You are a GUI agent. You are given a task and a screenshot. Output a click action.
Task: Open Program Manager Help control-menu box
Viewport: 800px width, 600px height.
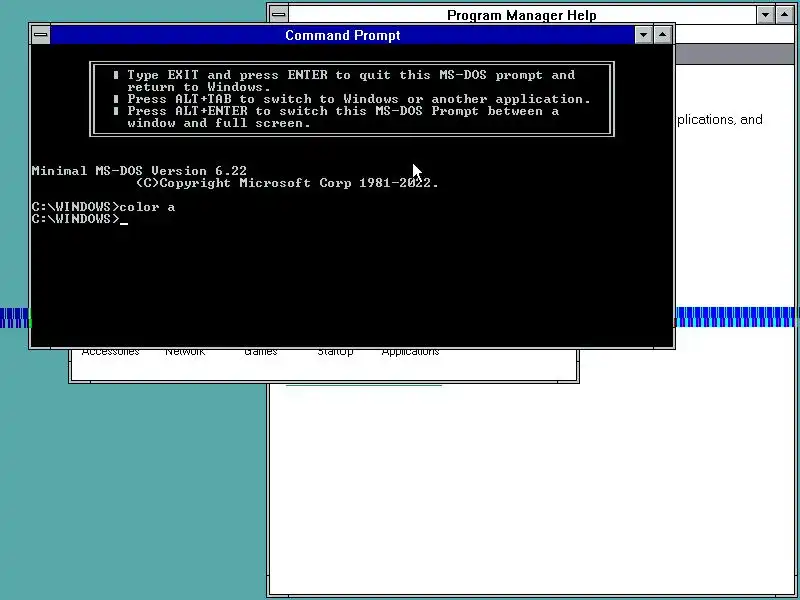[279, 15]
